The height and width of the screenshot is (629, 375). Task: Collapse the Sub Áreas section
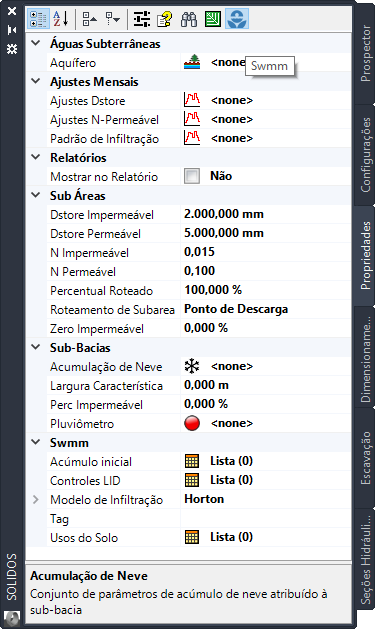[x=36, y=195]
